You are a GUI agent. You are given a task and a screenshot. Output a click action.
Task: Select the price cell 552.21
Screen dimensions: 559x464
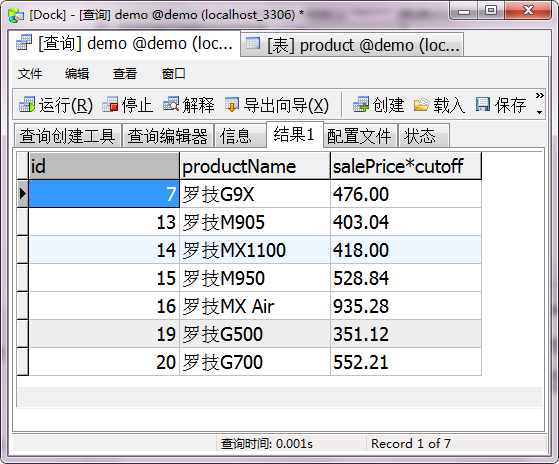406,362
